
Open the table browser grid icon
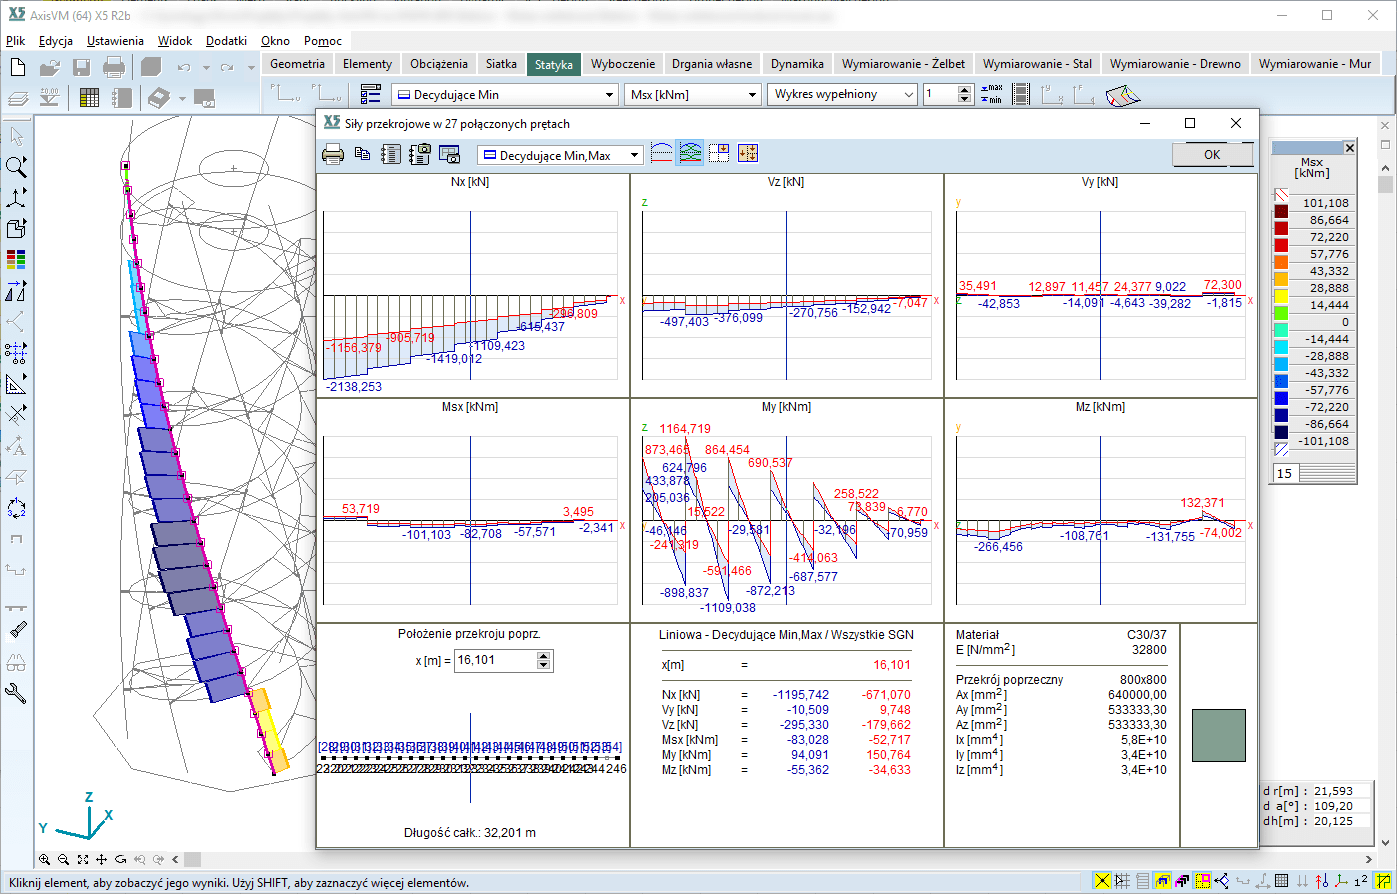point(89,97)
